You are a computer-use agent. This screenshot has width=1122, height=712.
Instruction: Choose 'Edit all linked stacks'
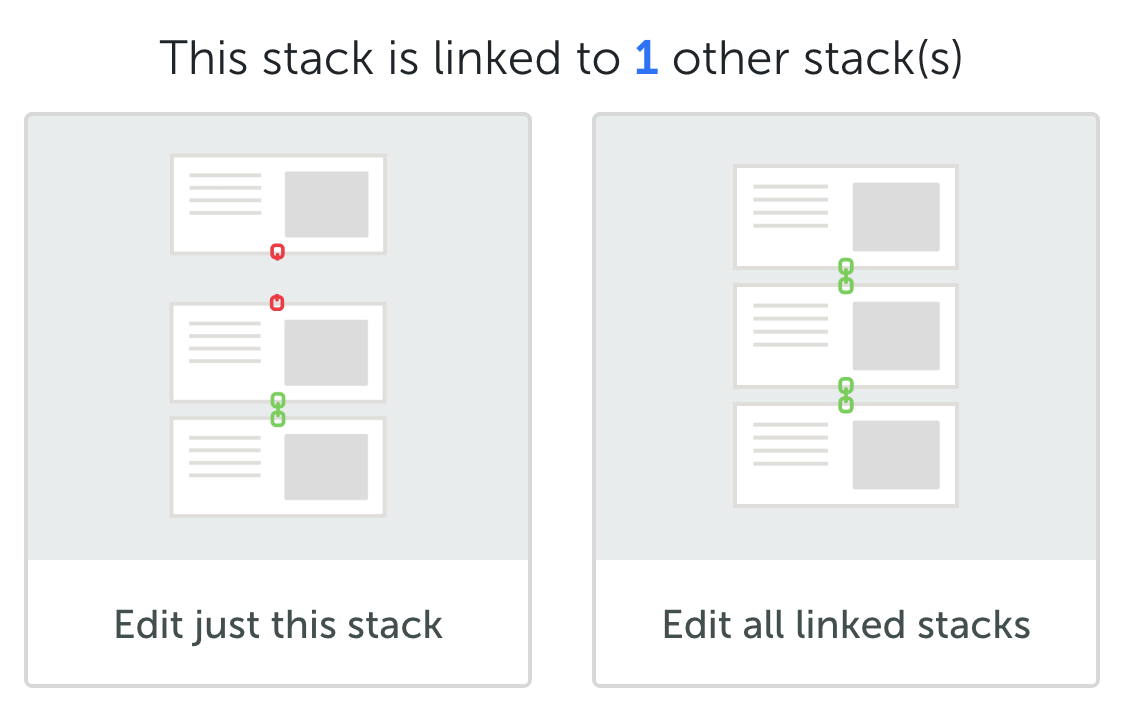(846, 625)
